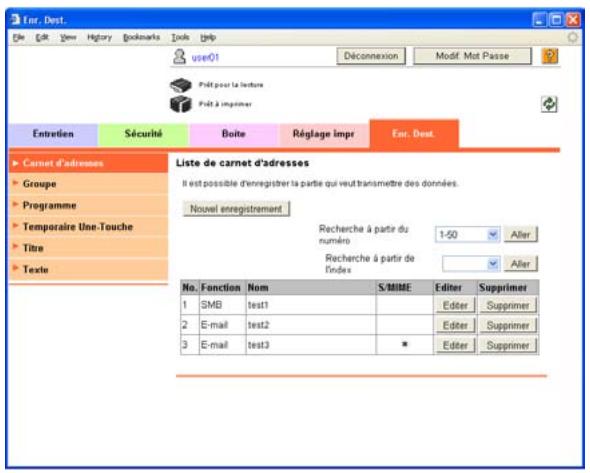The image size is (590, 473).
Task: Click the test2 name cell
Action: tap(311, 325)
